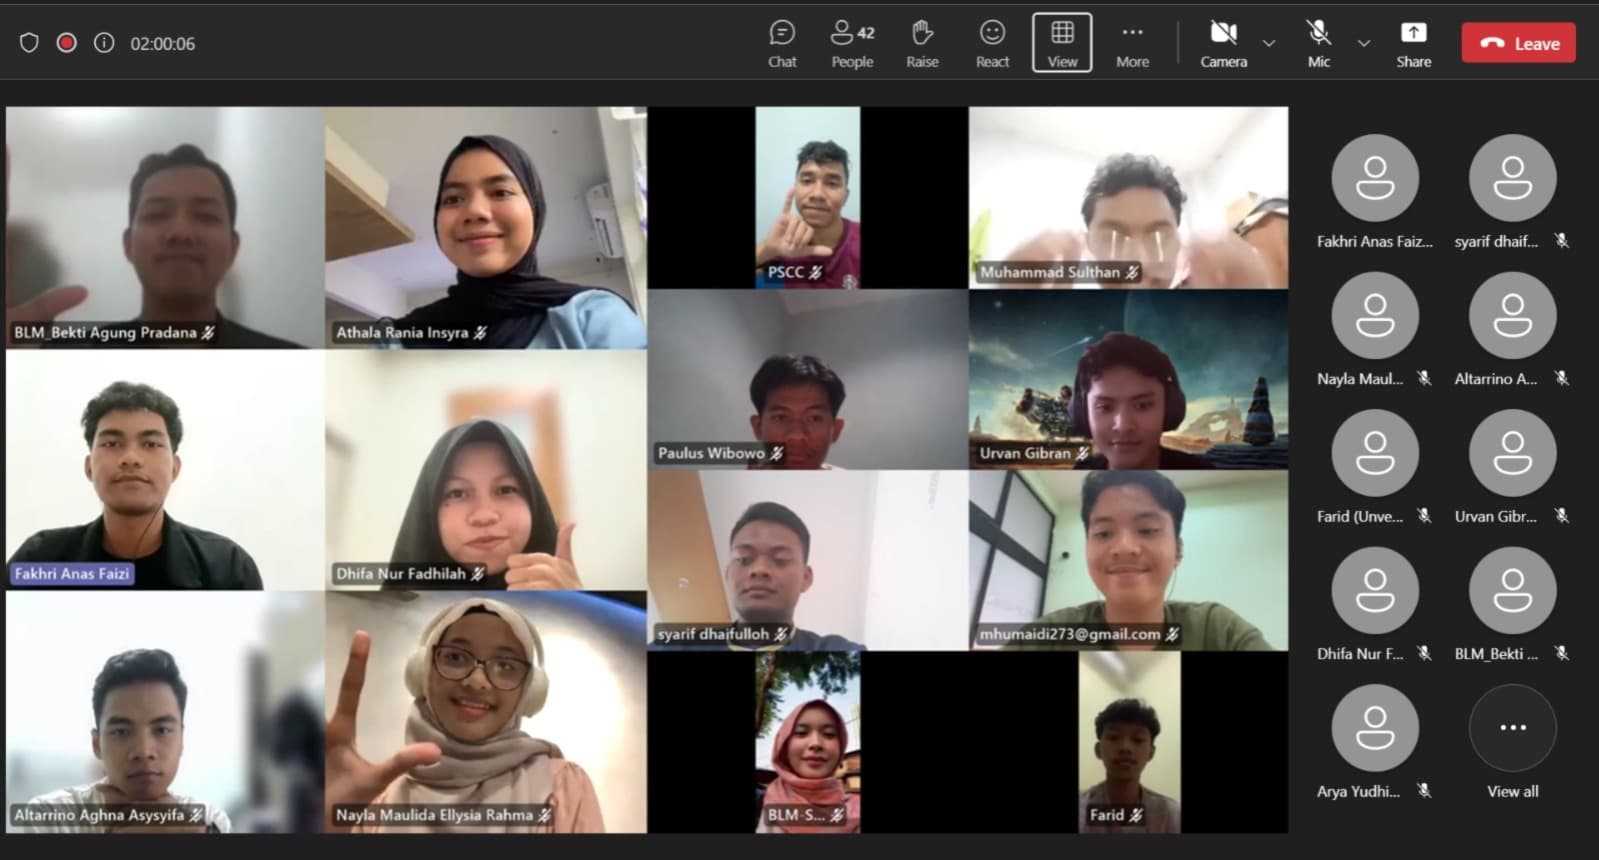Screen dimensions: 1599x860
Task: Select Arya Yudhi participant avatar
Action: [x=1374, y=728]
